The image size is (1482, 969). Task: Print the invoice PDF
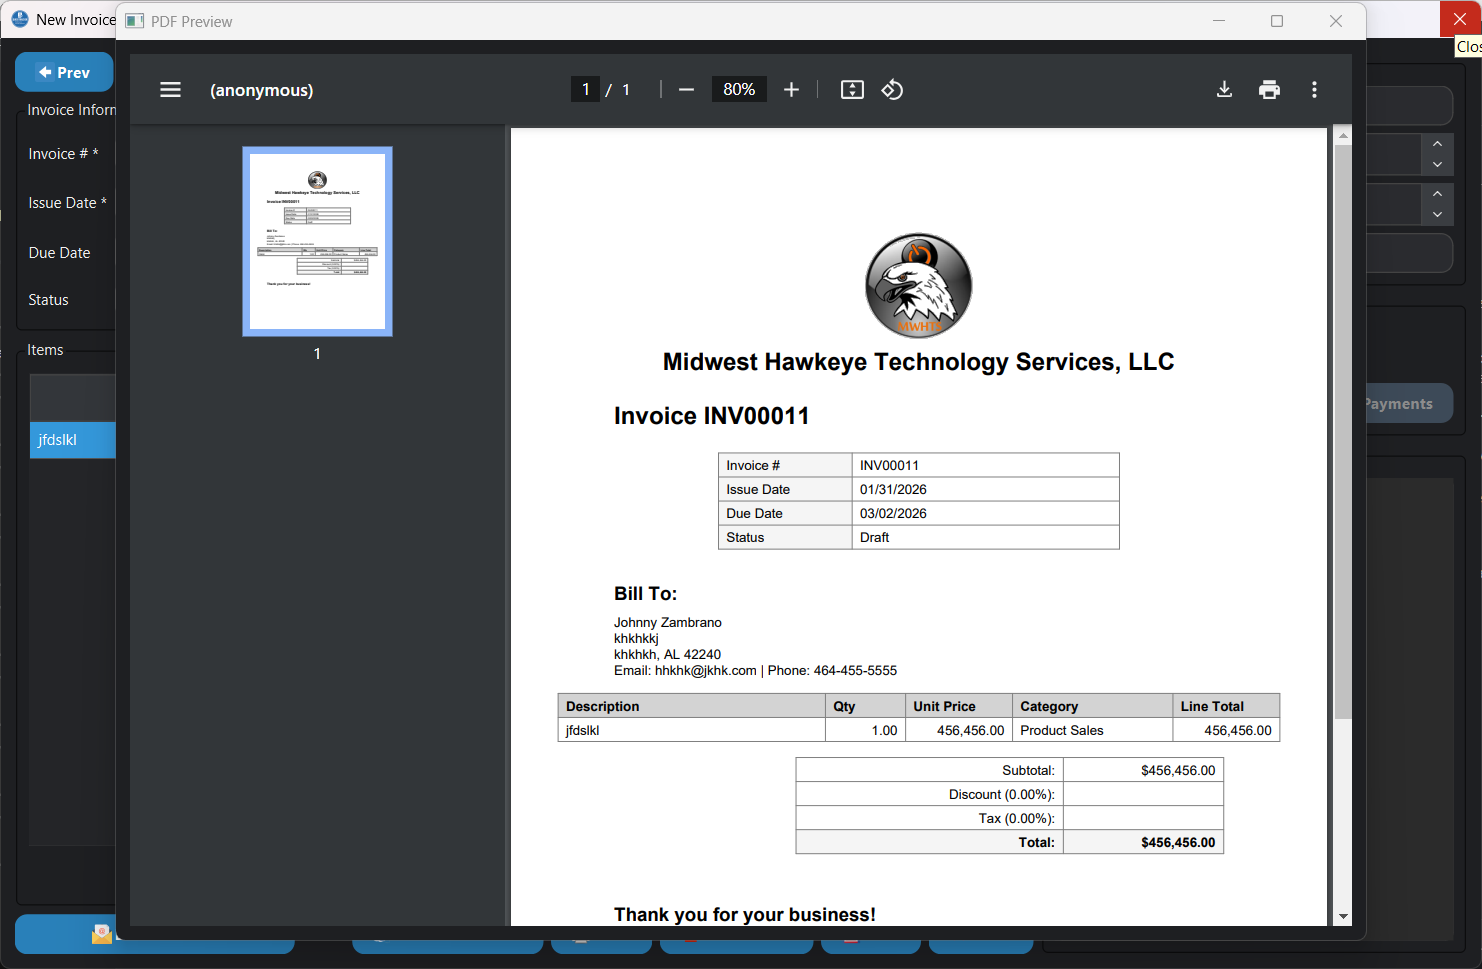[1269, 89]
